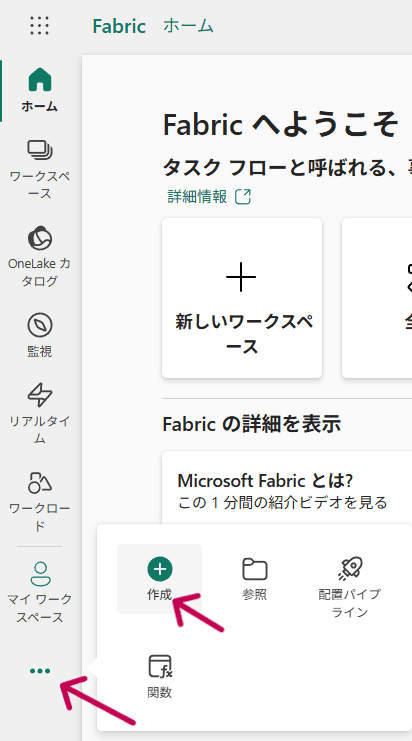Open the 詳細情報 link
This screenshot has width=412, height=741.
(197, 196)
